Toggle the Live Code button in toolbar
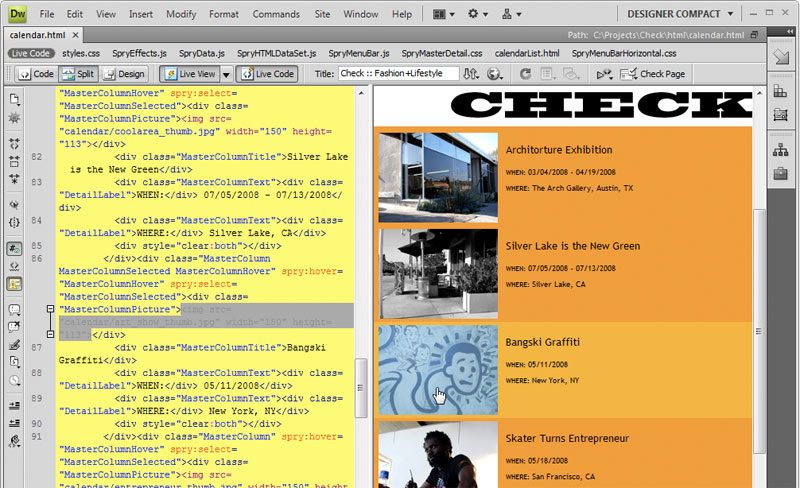The width and height of the screenshot is (800, 488). [x=267, y=74]
